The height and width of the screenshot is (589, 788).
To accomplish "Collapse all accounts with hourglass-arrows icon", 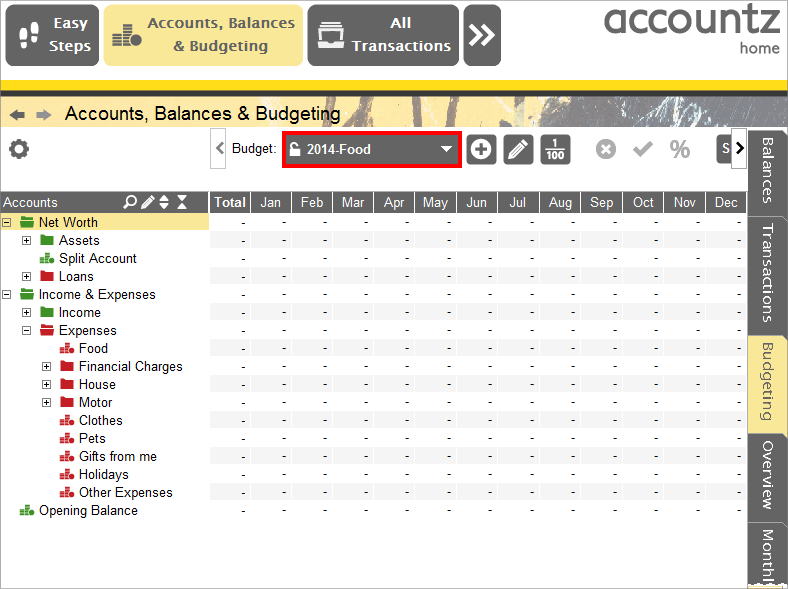I will [x=182, y=202].
